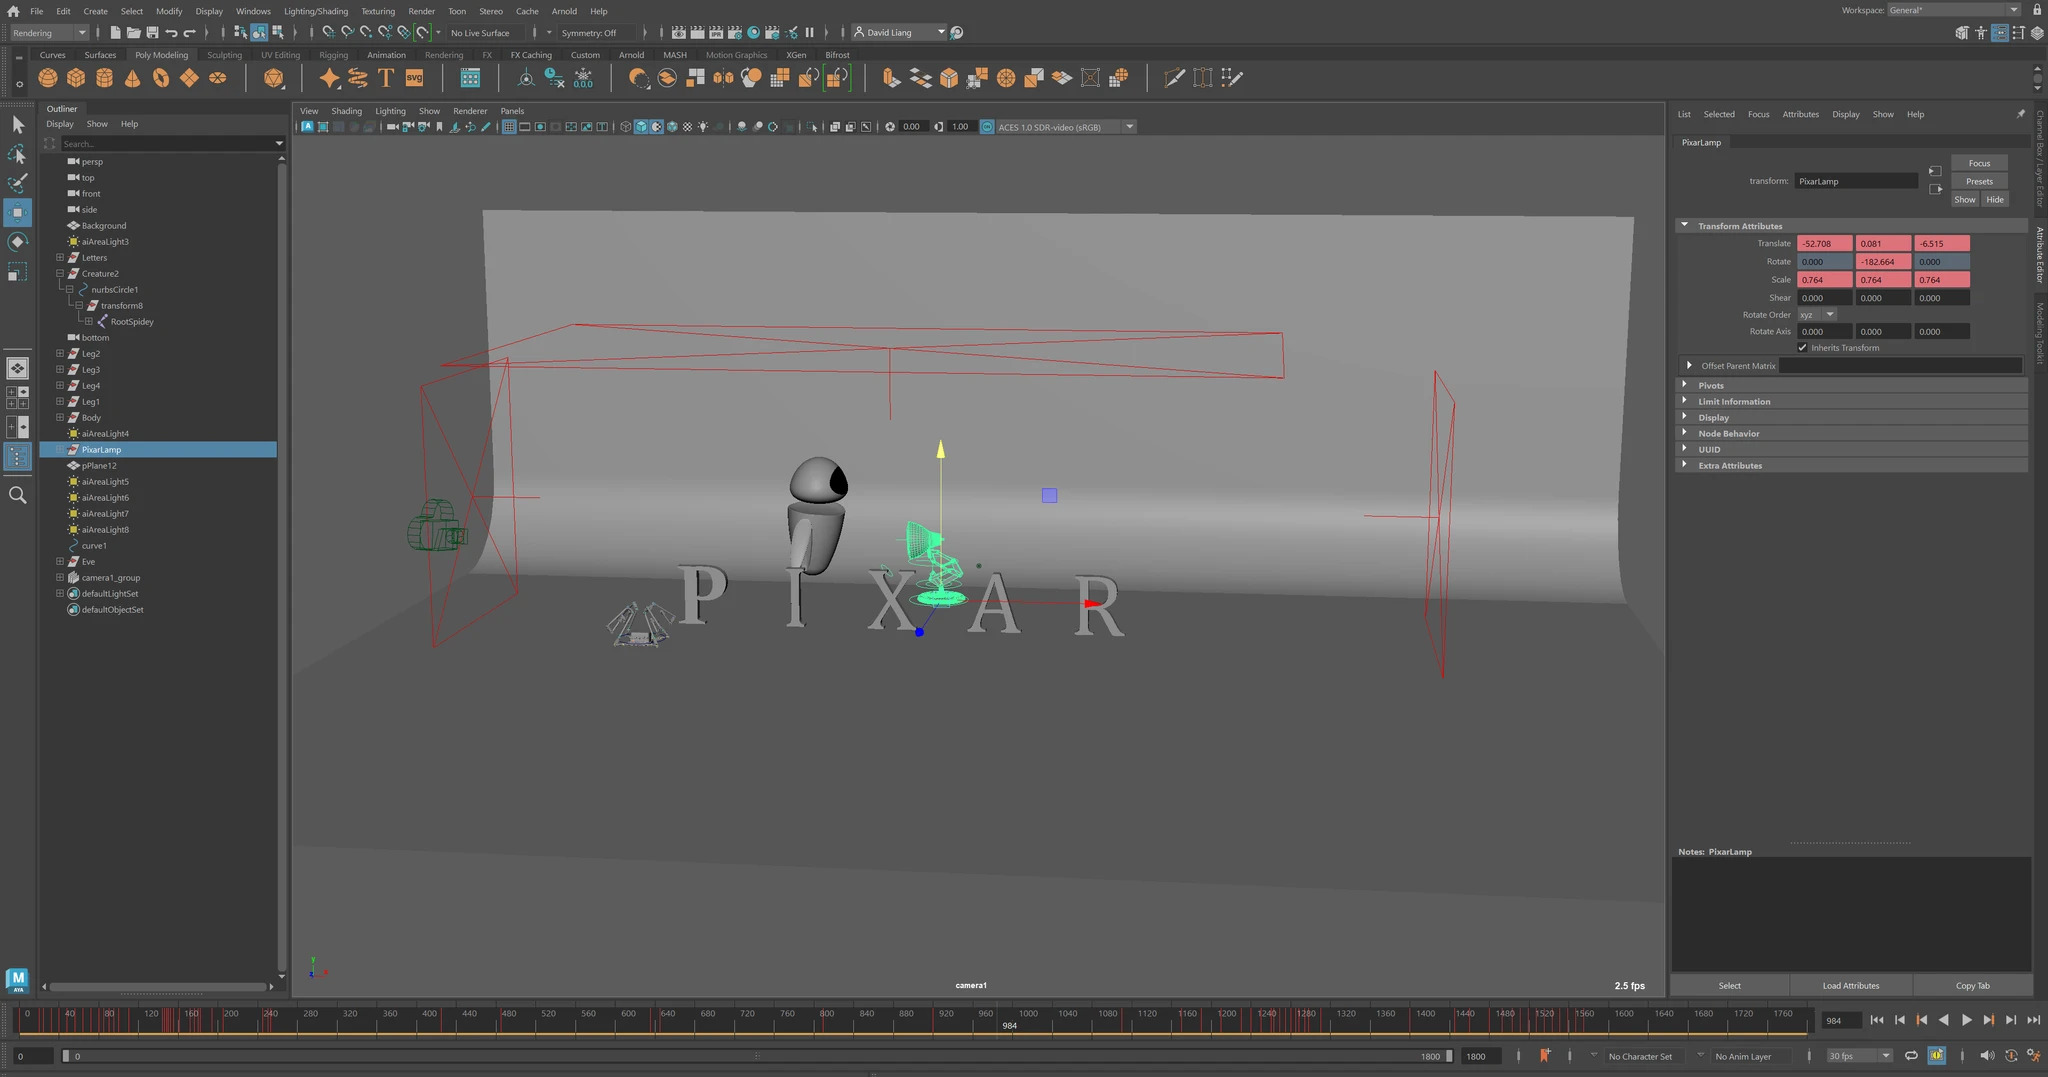Screen dimensions: 2048x1077
Task: Click the Maya logo icon at bottom left
Action: 17,979
